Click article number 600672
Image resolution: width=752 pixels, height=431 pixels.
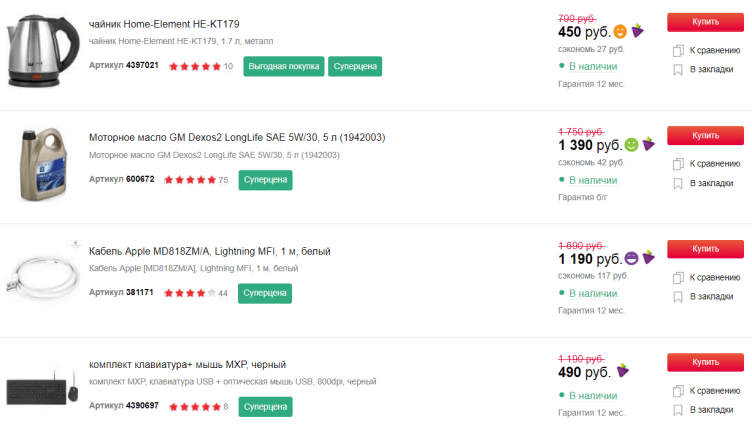141,179
